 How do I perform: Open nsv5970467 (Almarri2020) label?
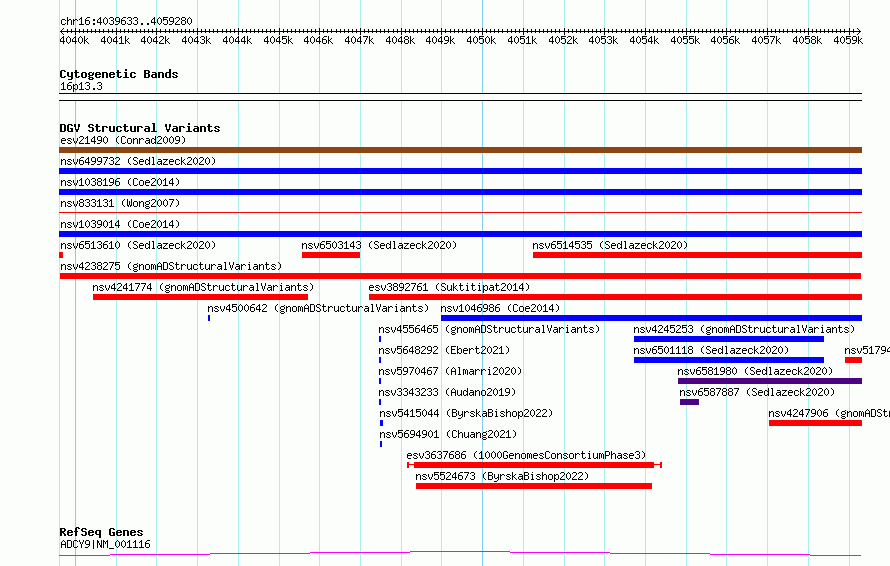pos(450,371)
